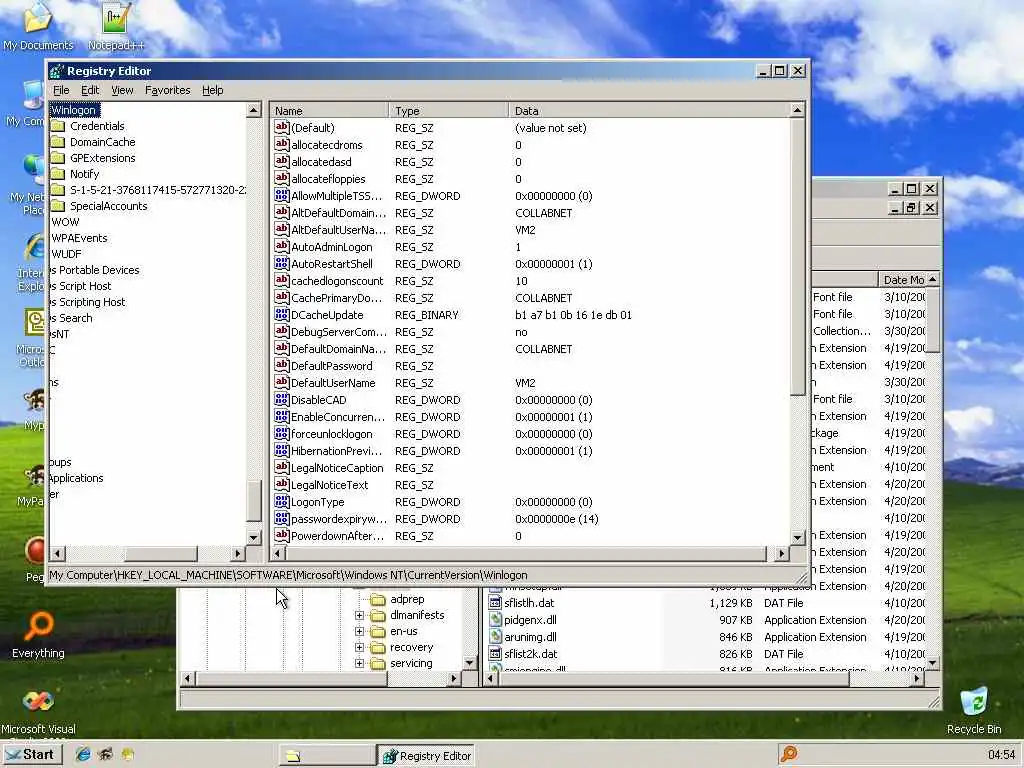Select the pidgenx.dll file icon in Explorer
Viewport: 1024px width, 768px height.
tap(495, 620)
